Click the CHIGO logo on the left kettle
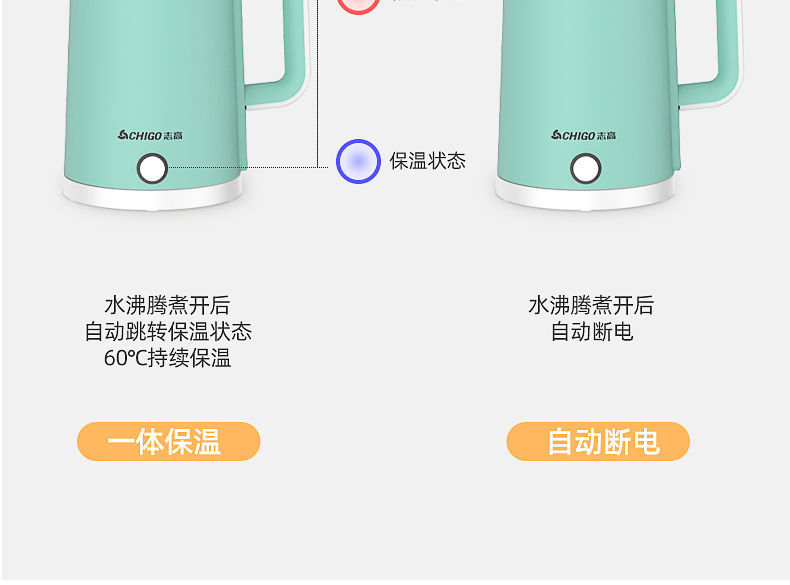The width and height of the screenshot is (790, 585). pos(150,135)
